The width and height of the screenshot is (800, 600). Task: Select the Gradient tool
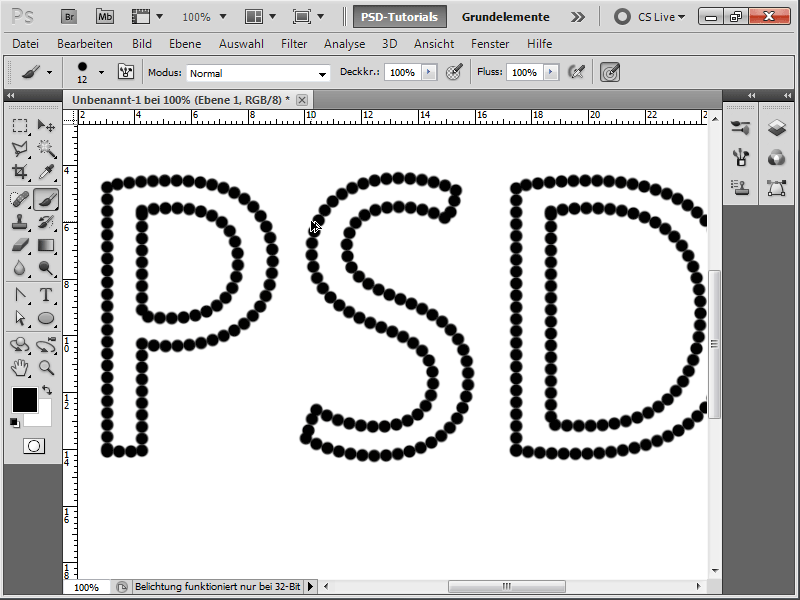pyautogui.click(x=46, y=245)
